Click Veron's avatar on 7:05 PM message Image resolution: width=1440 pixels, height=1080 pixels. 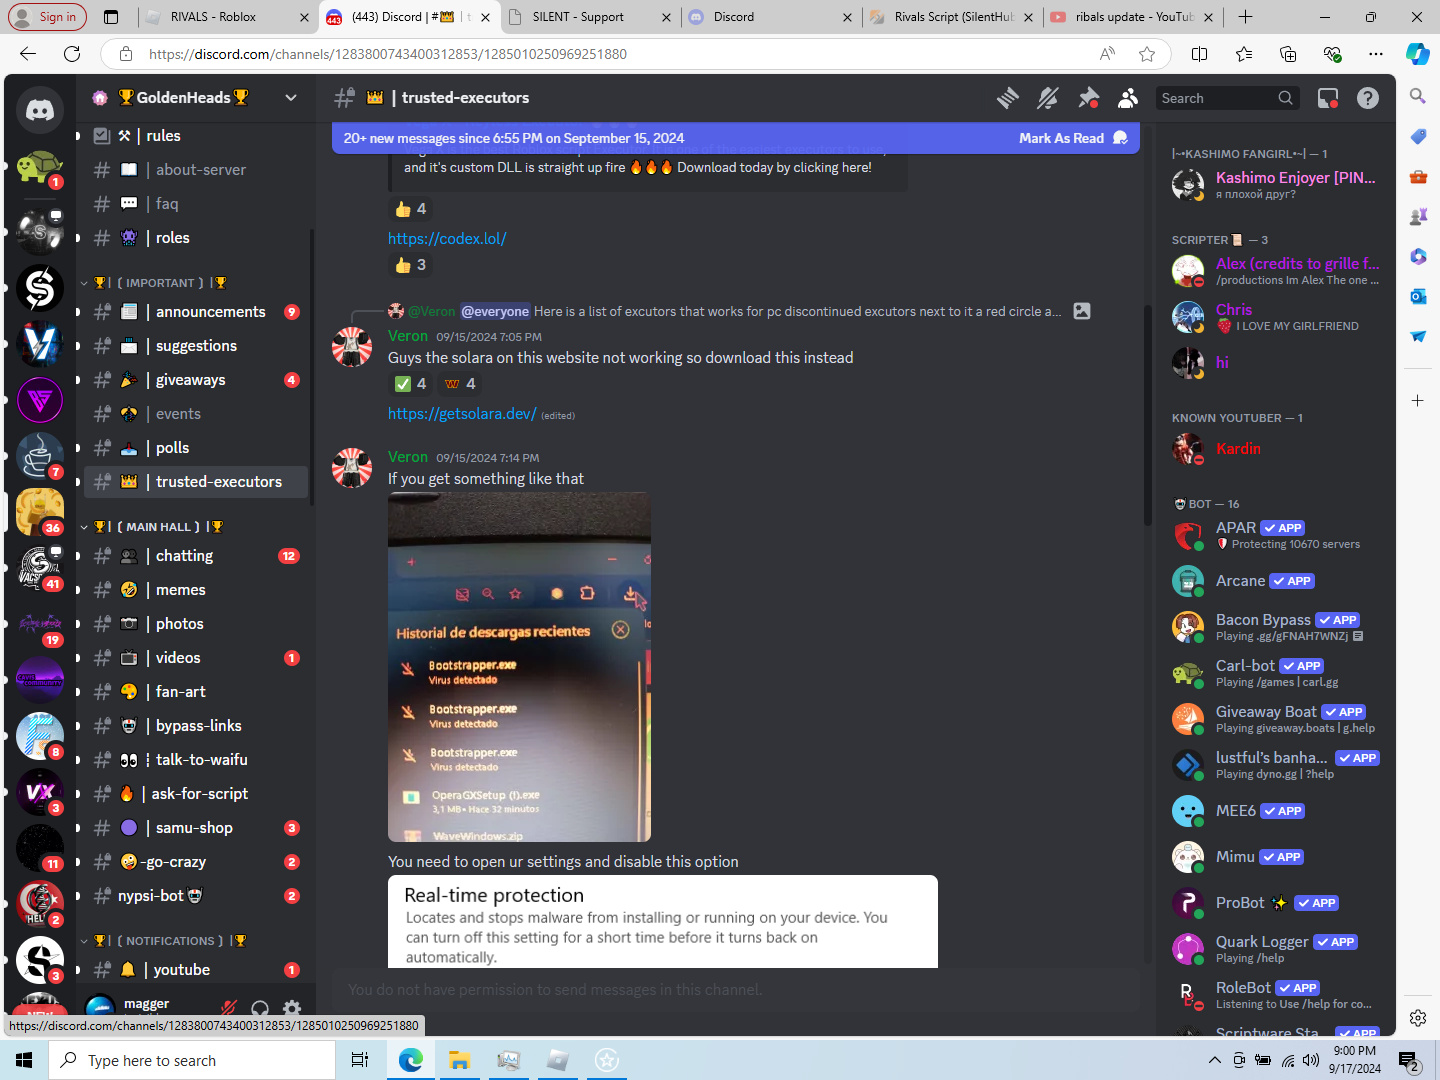[352, 347]
